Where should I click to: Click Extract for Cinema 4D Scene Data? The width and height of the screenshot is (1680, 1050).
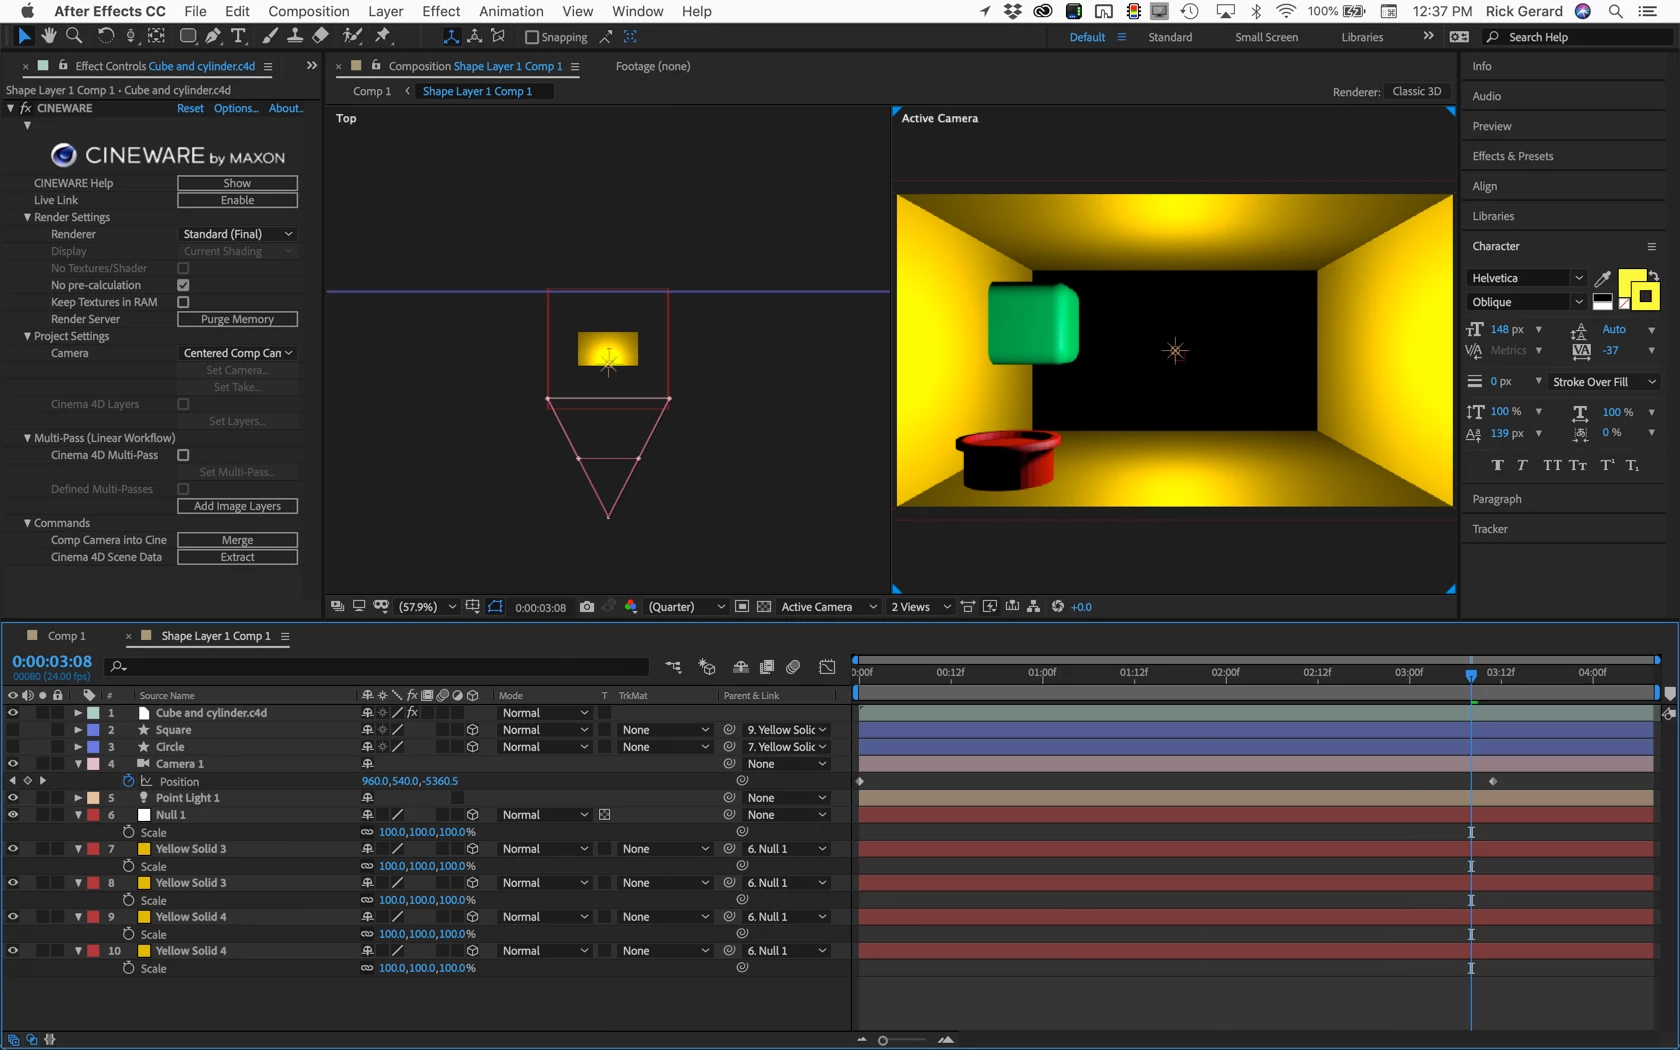click(x=238, y=557)
